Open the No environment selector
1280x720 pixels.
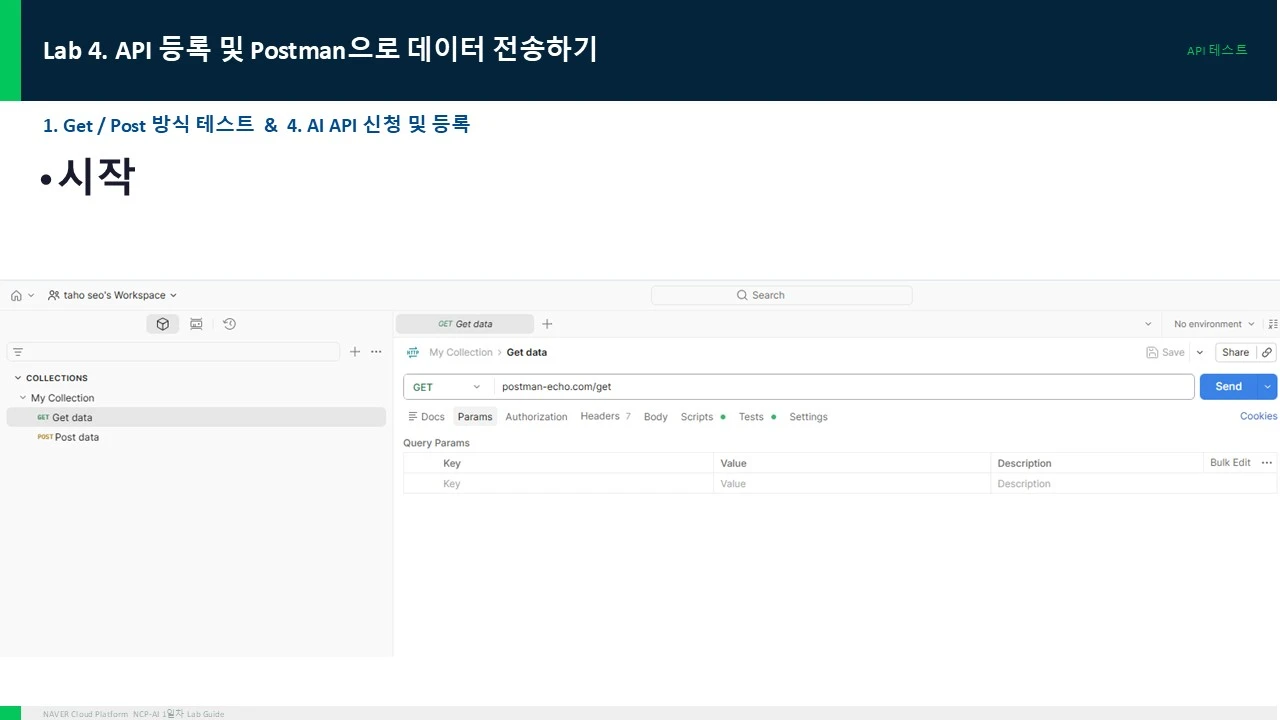pyautogui.click(x=1214, y=324)
